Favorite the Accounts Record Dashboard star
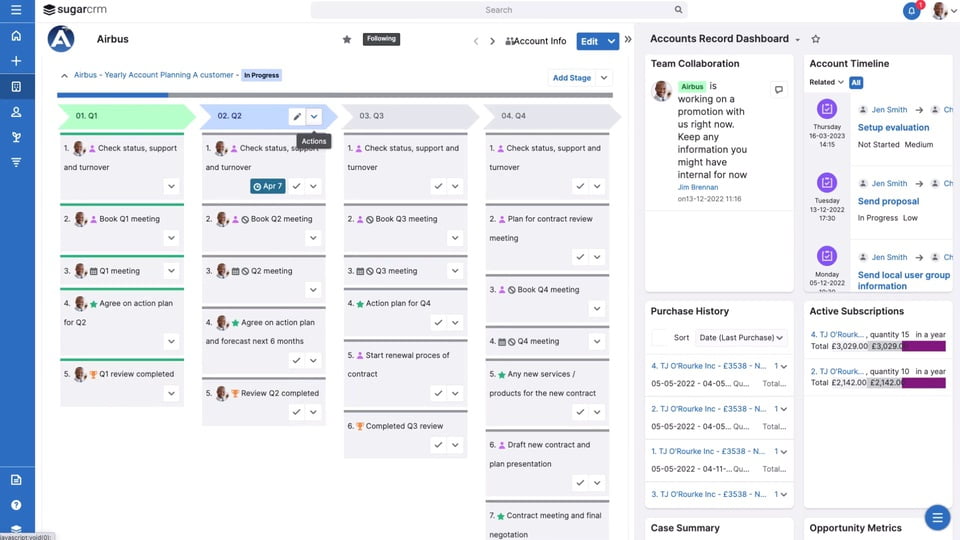This screenshot has height=540, width=960. [x=816, y=39]
